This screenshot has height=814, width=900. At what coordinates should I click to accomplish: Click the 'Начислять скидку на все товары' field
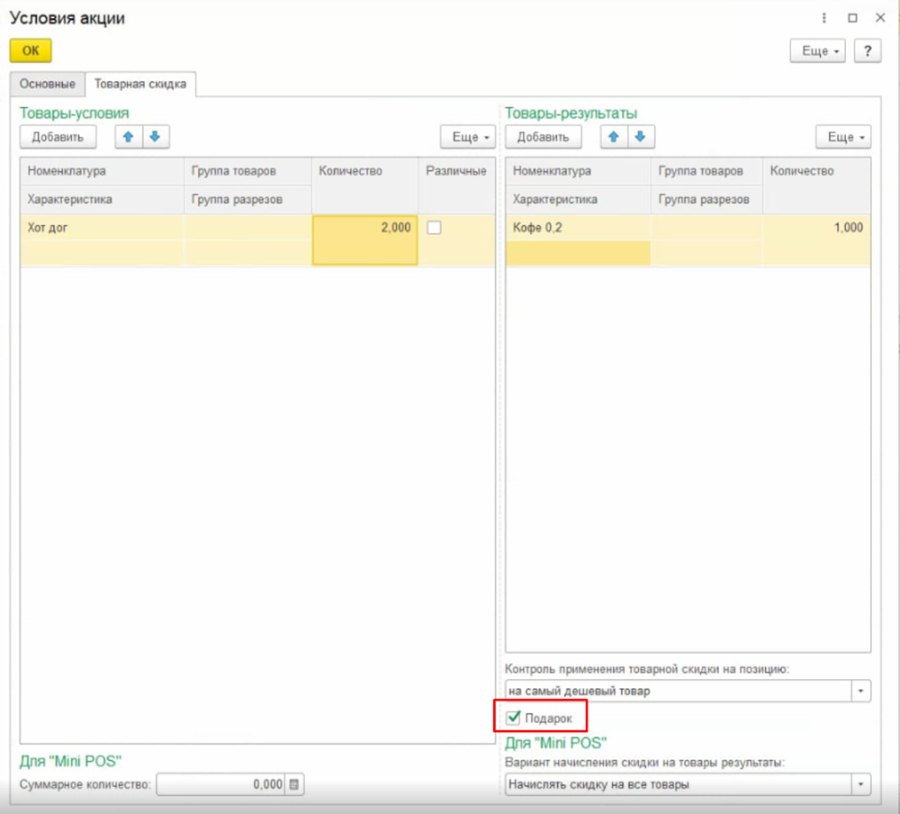coord(678,784)
